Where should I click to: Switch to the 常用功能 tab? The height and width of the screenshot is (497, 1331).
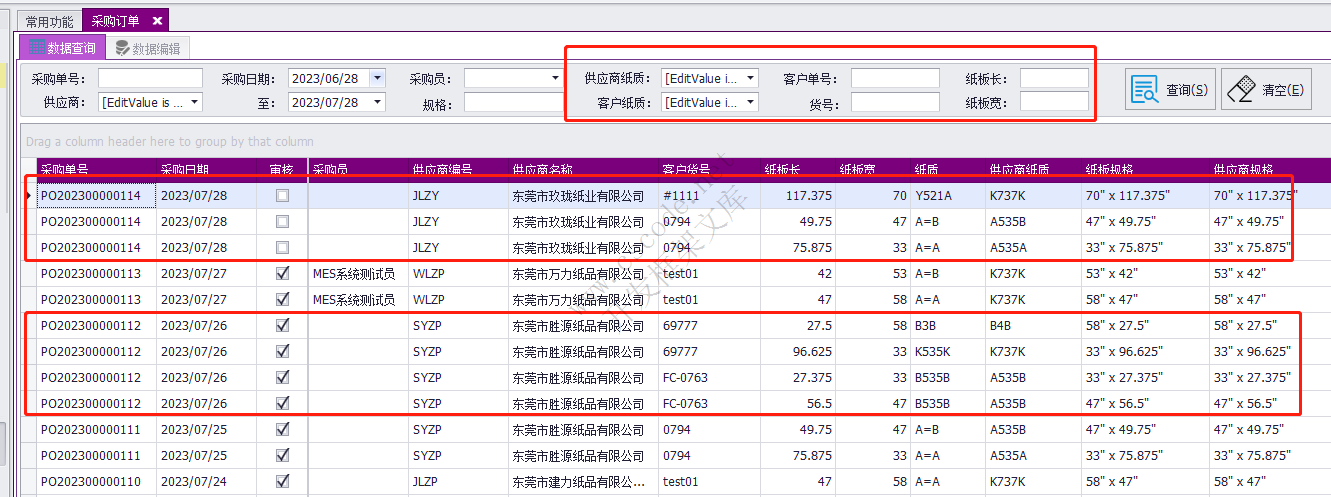[49, 21]
